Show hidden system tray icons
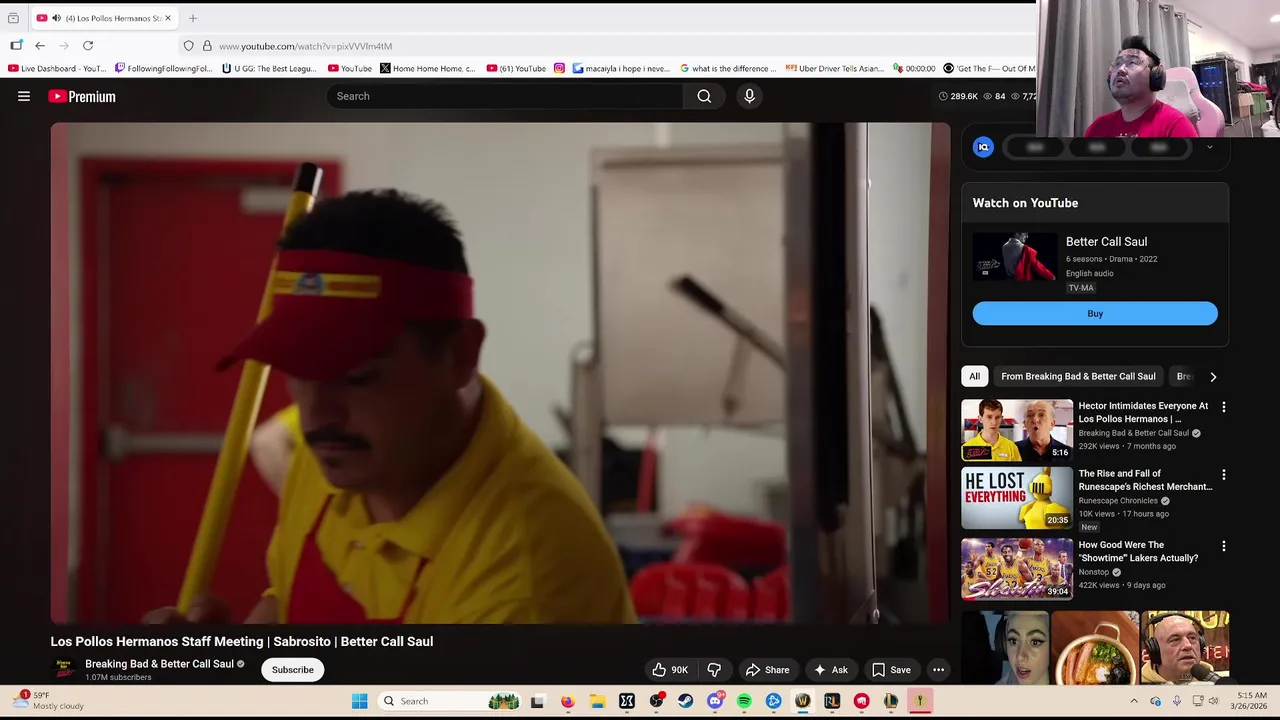 tap(1134, 701)
